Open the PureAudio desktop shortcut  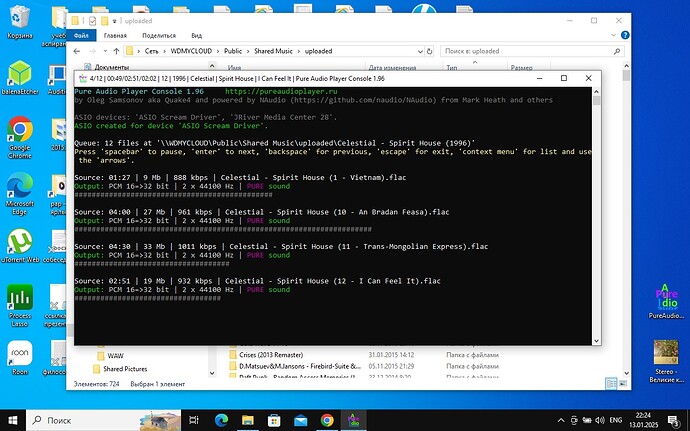666,301
